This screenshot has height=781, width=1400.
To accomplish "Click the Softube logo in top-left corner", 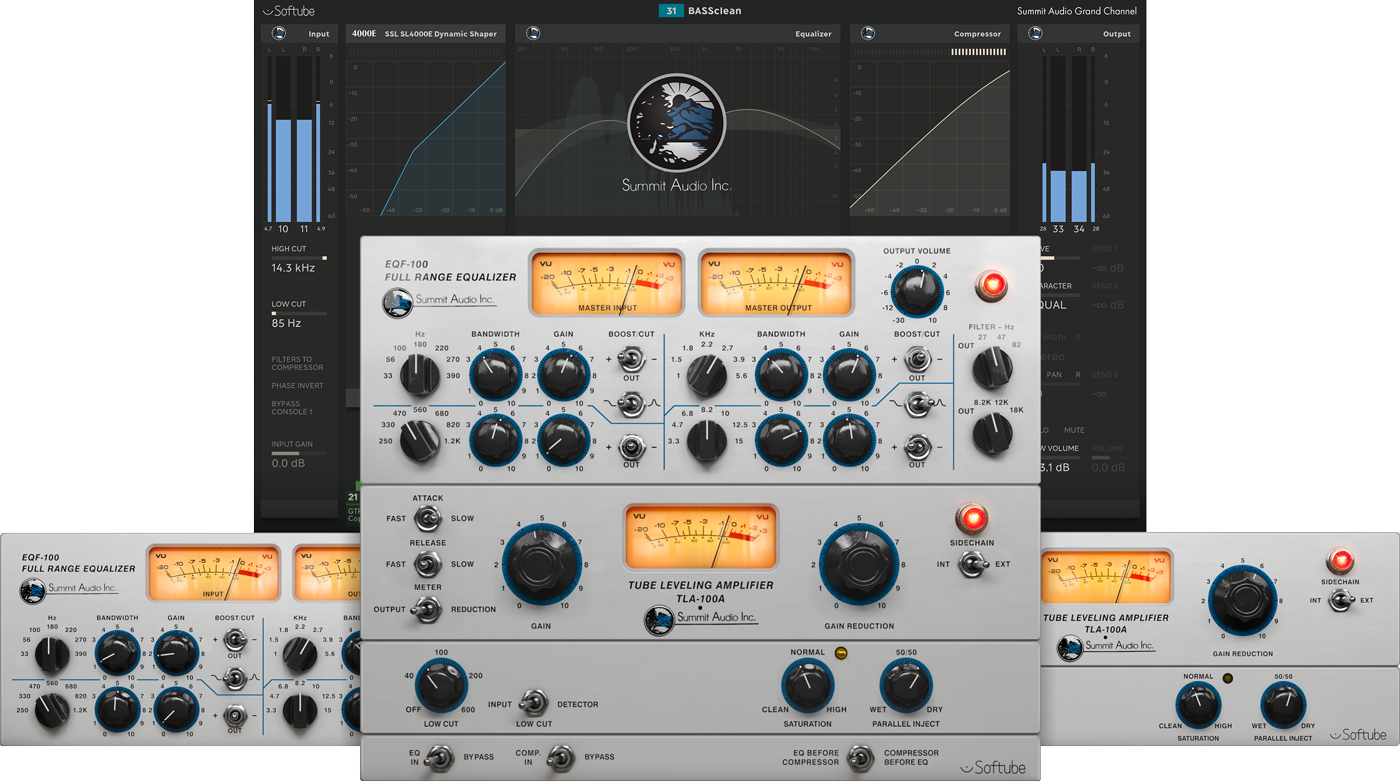I will pos(289,11).
